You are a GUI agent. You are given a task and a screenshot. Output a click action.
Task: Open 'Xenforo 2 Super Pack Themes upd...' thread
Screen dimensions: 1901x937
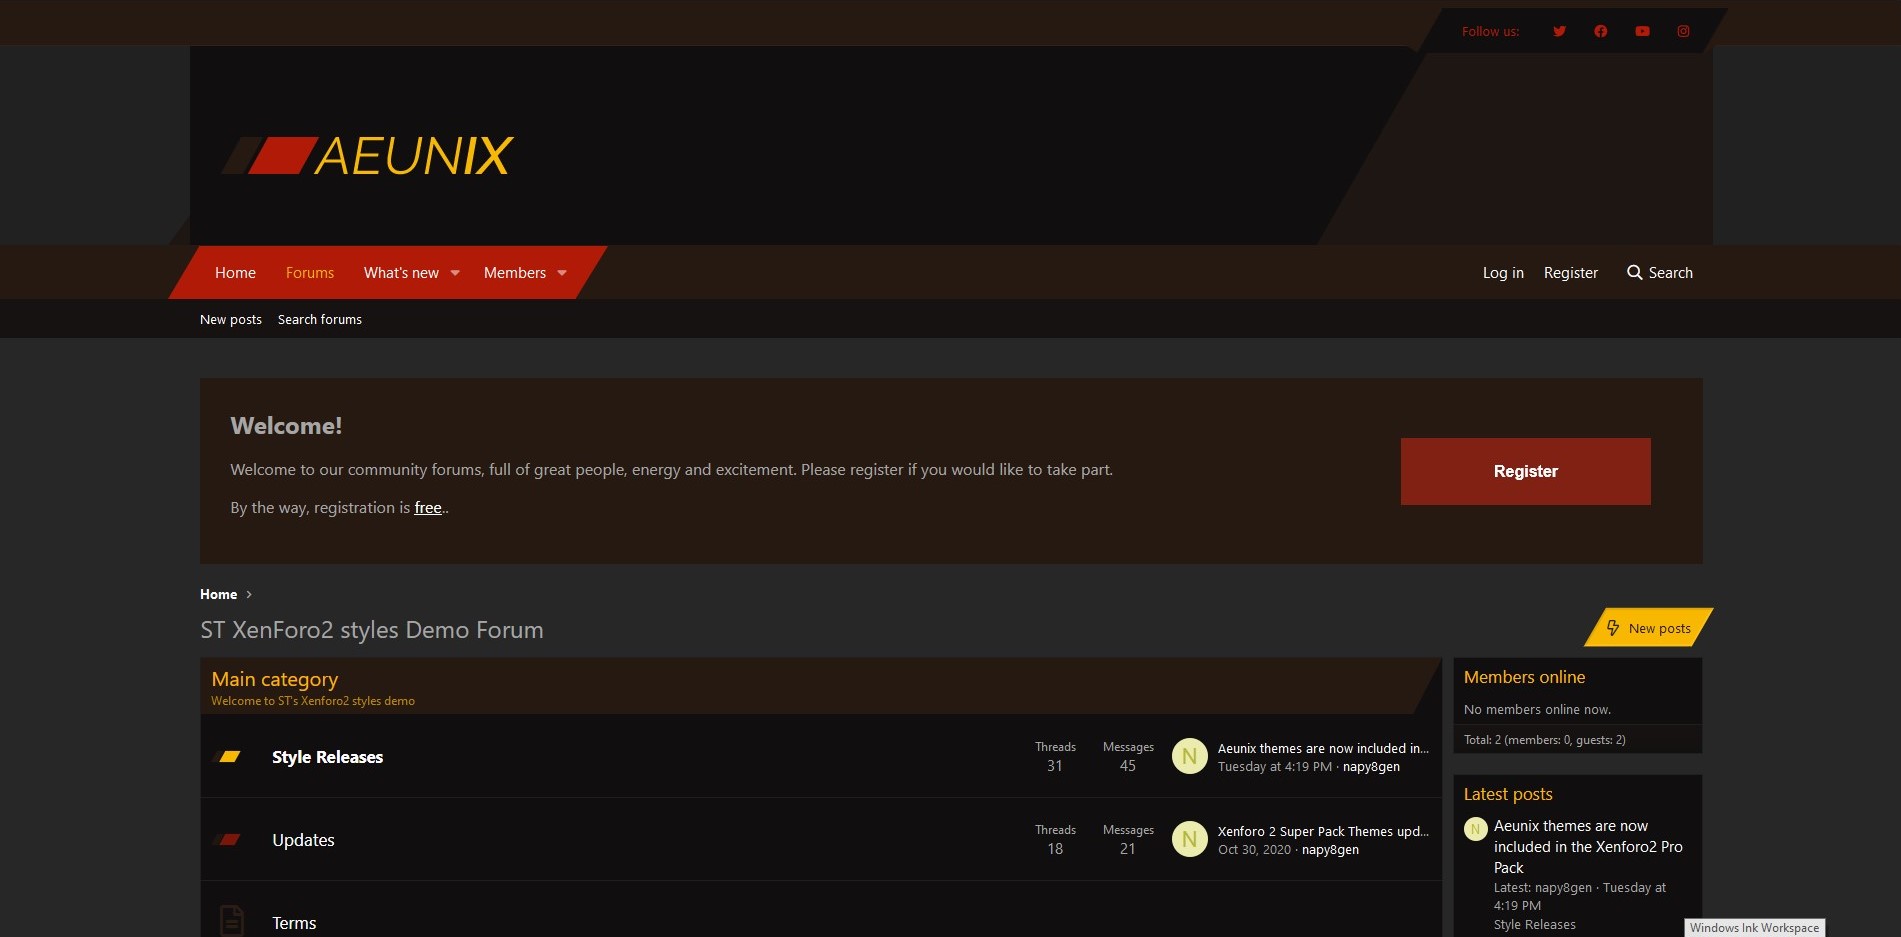1323,831
